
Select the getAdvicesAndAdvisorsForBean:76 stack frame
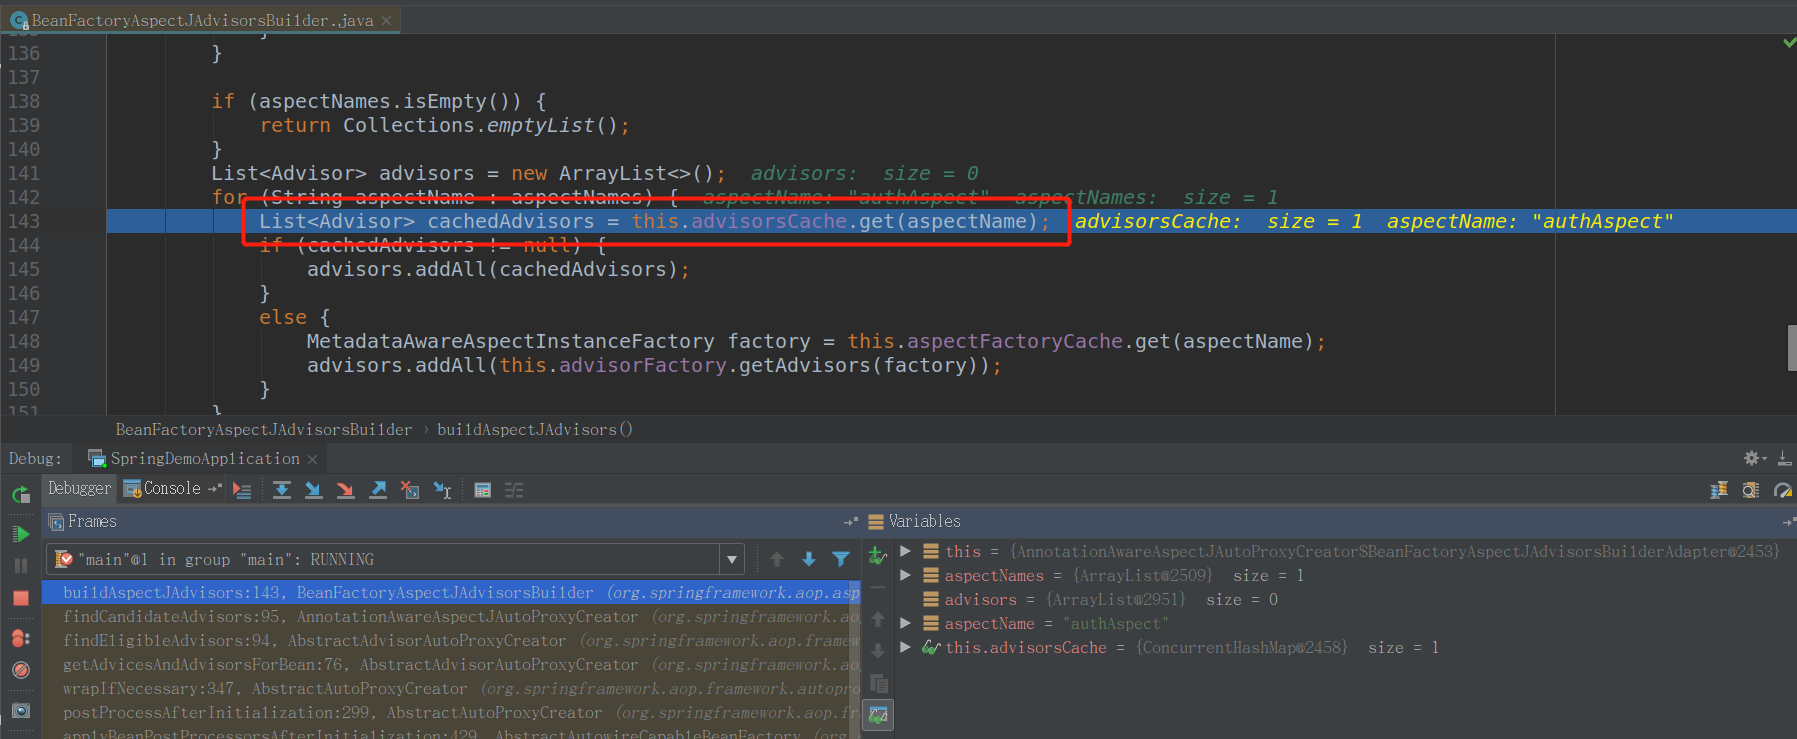click(451, 665)
